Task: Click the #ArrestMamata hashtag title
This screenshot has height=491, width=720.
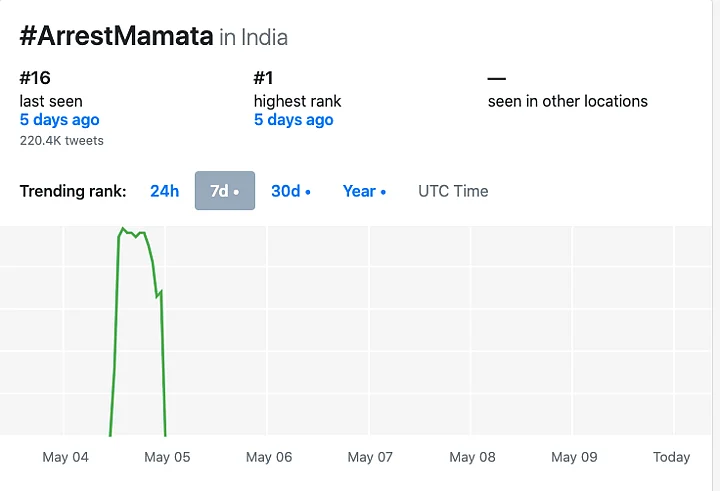Action: [116, 37]
